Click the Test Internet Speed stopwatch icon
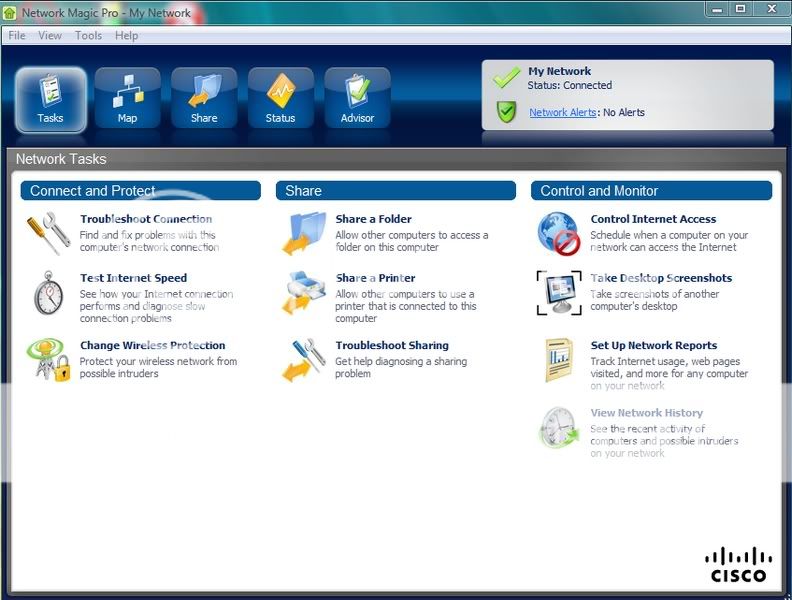 click(x=48, y=294)
